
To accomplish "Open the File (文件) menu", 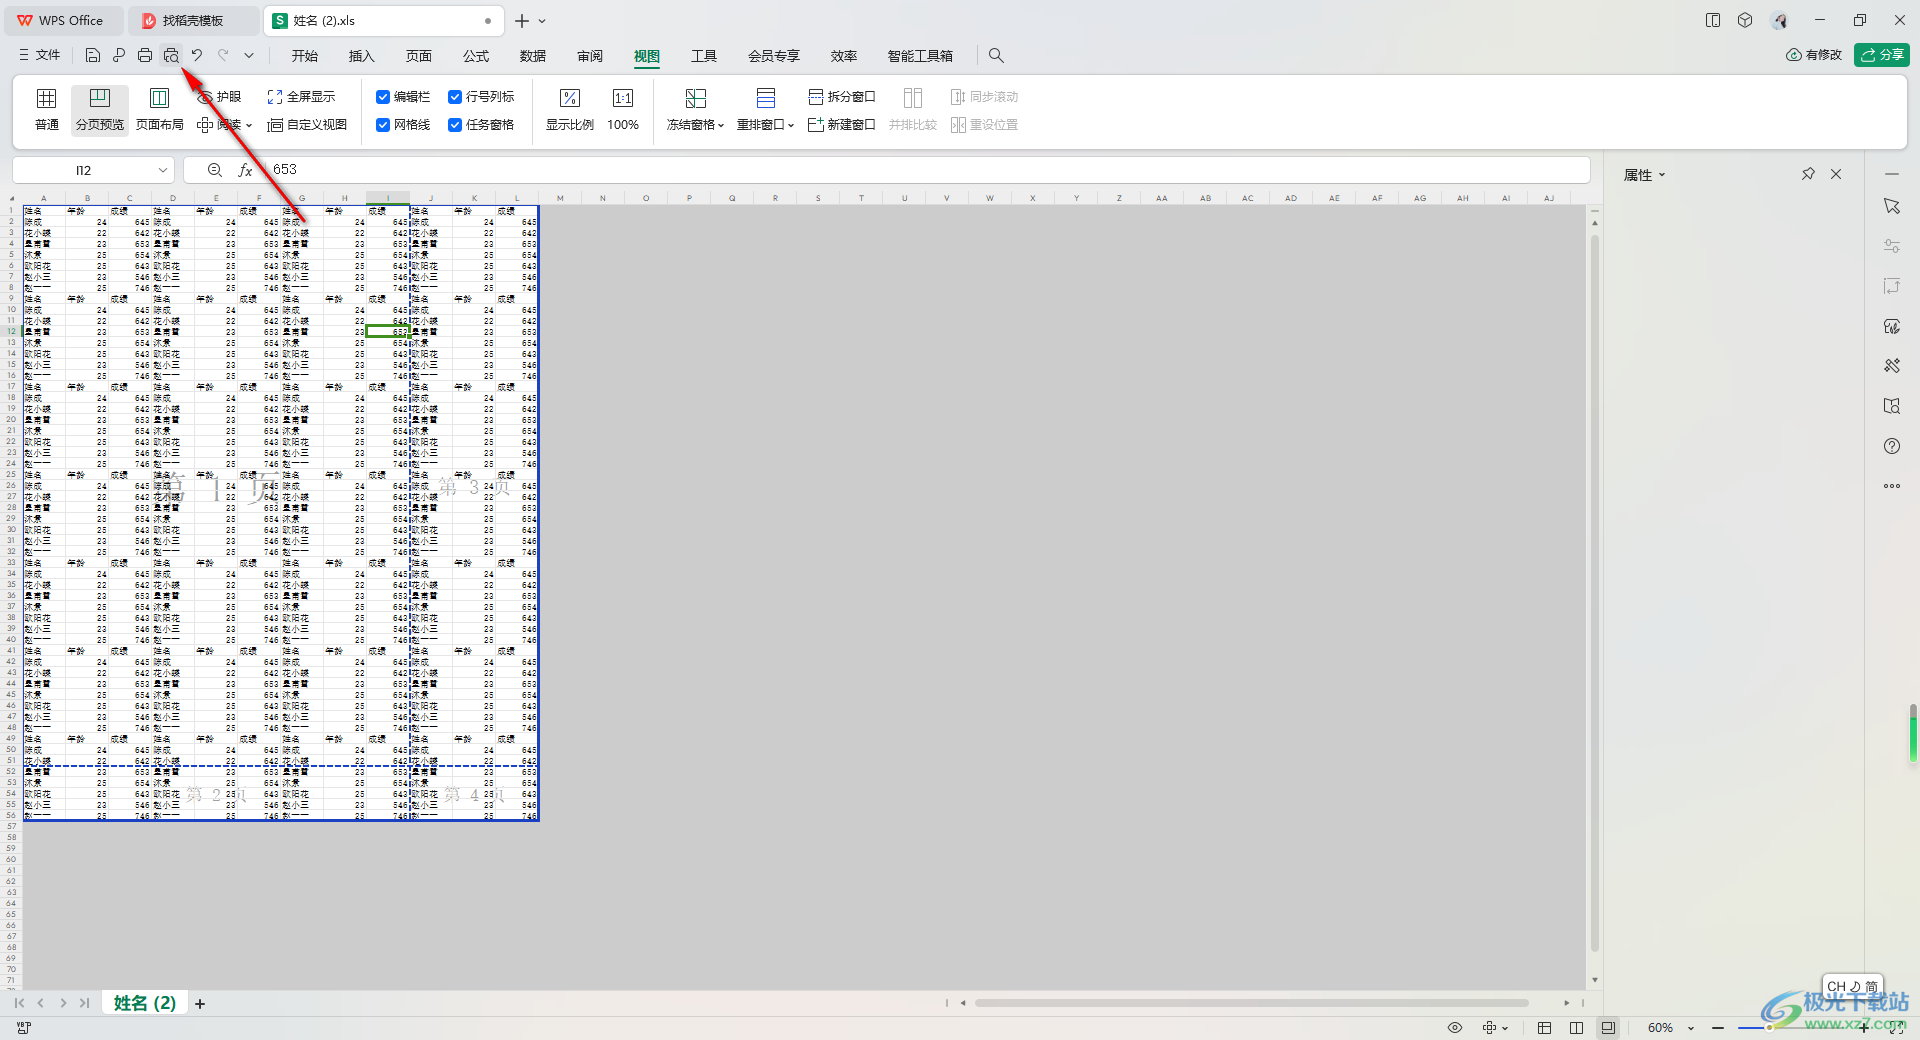I will click(39, 56).
